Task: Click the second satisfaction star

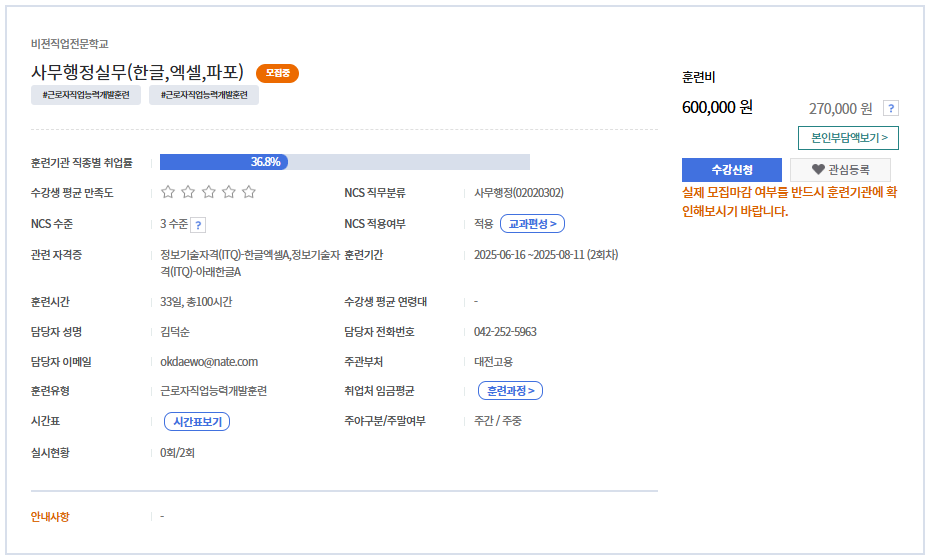Action: [188, 192]
